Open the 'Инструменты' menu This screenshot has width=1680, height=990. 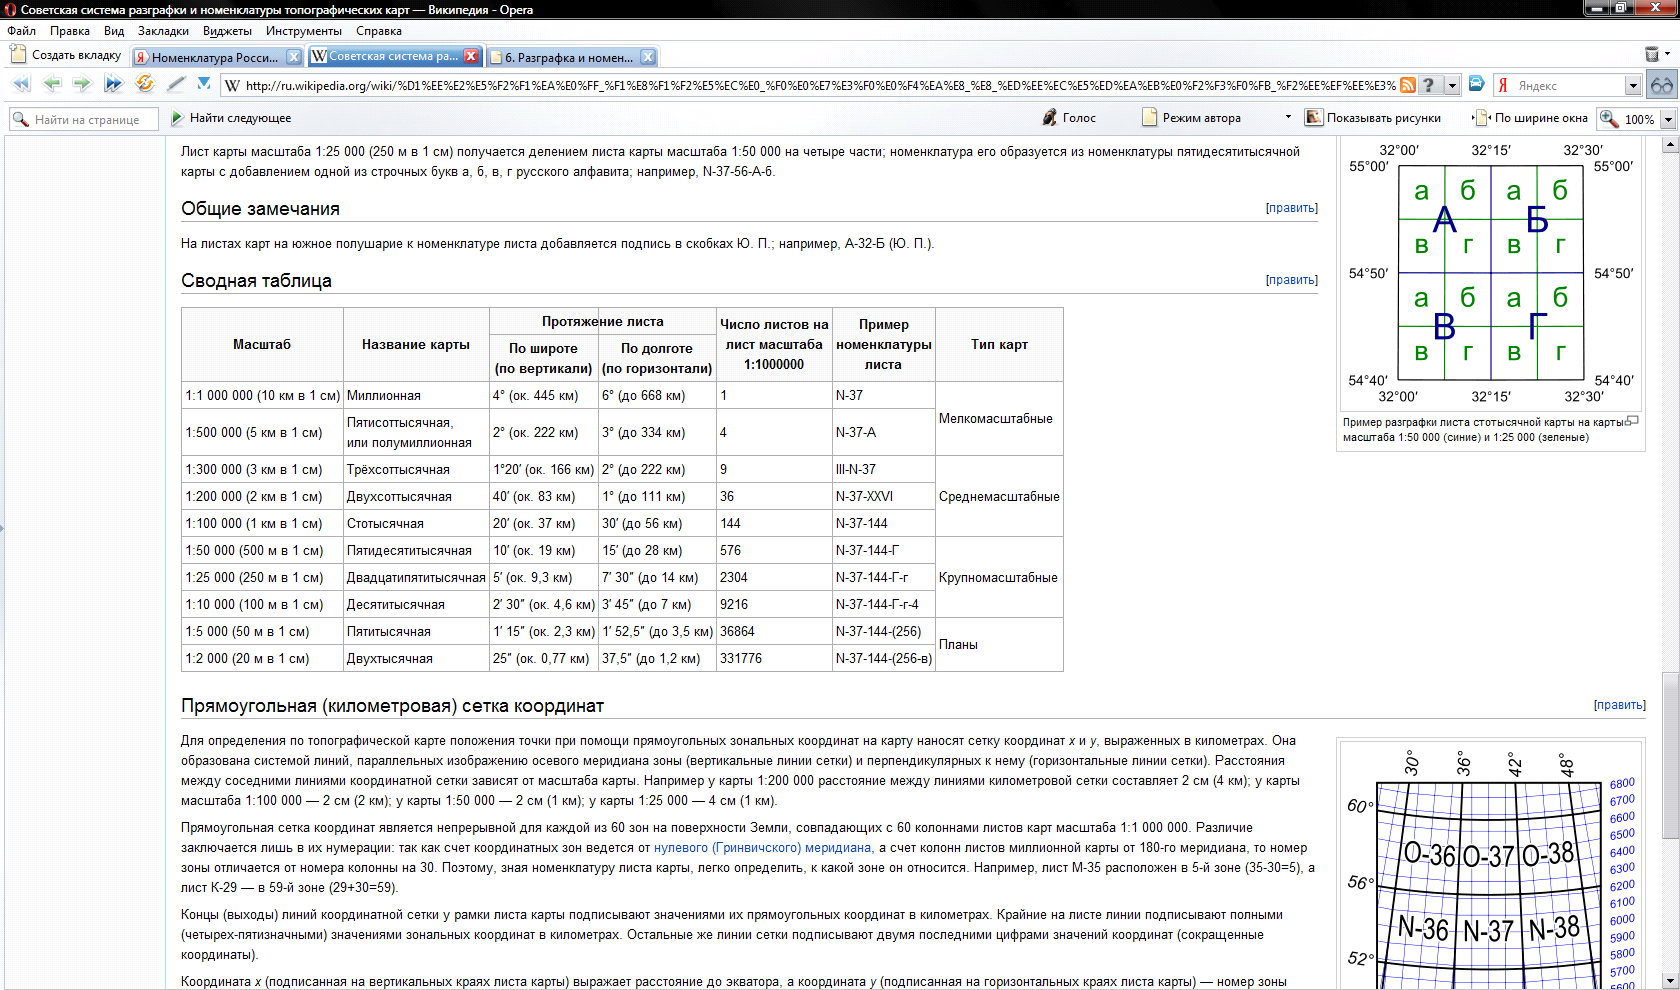click(x=304, y=31)
